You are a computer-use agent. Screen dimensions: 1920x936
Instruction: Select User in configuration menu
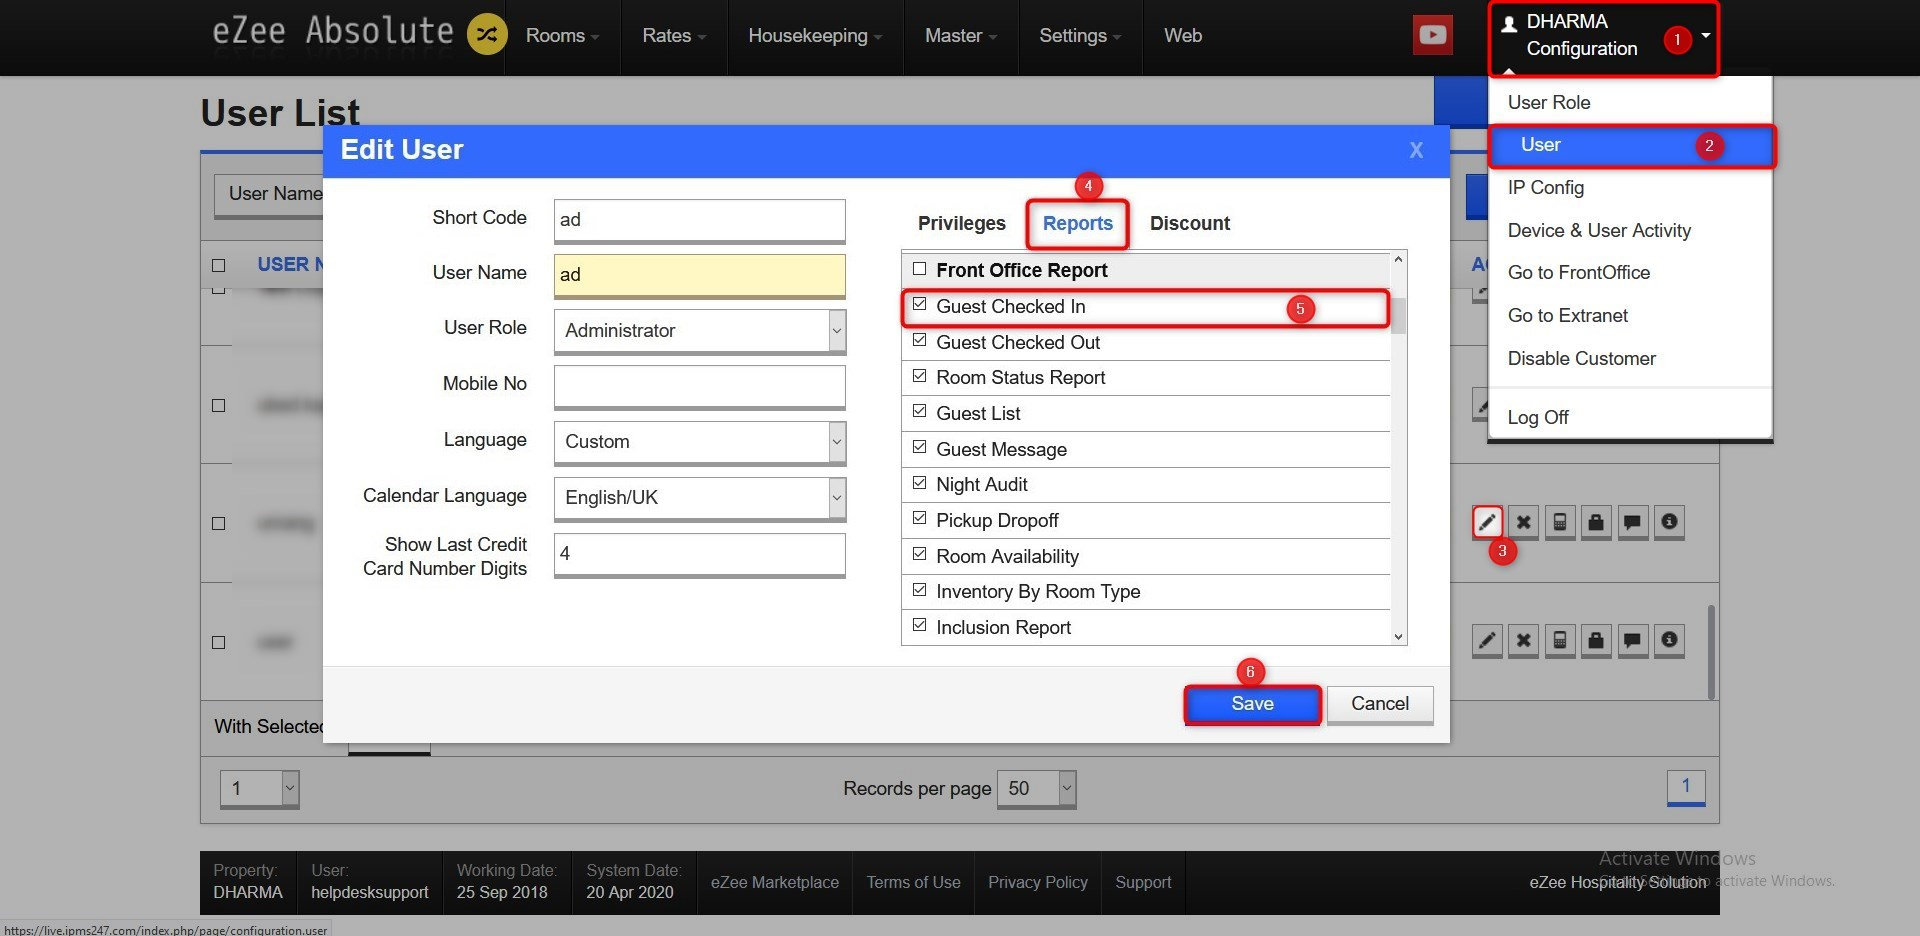pyautogui.click(x=1630, y=145)
